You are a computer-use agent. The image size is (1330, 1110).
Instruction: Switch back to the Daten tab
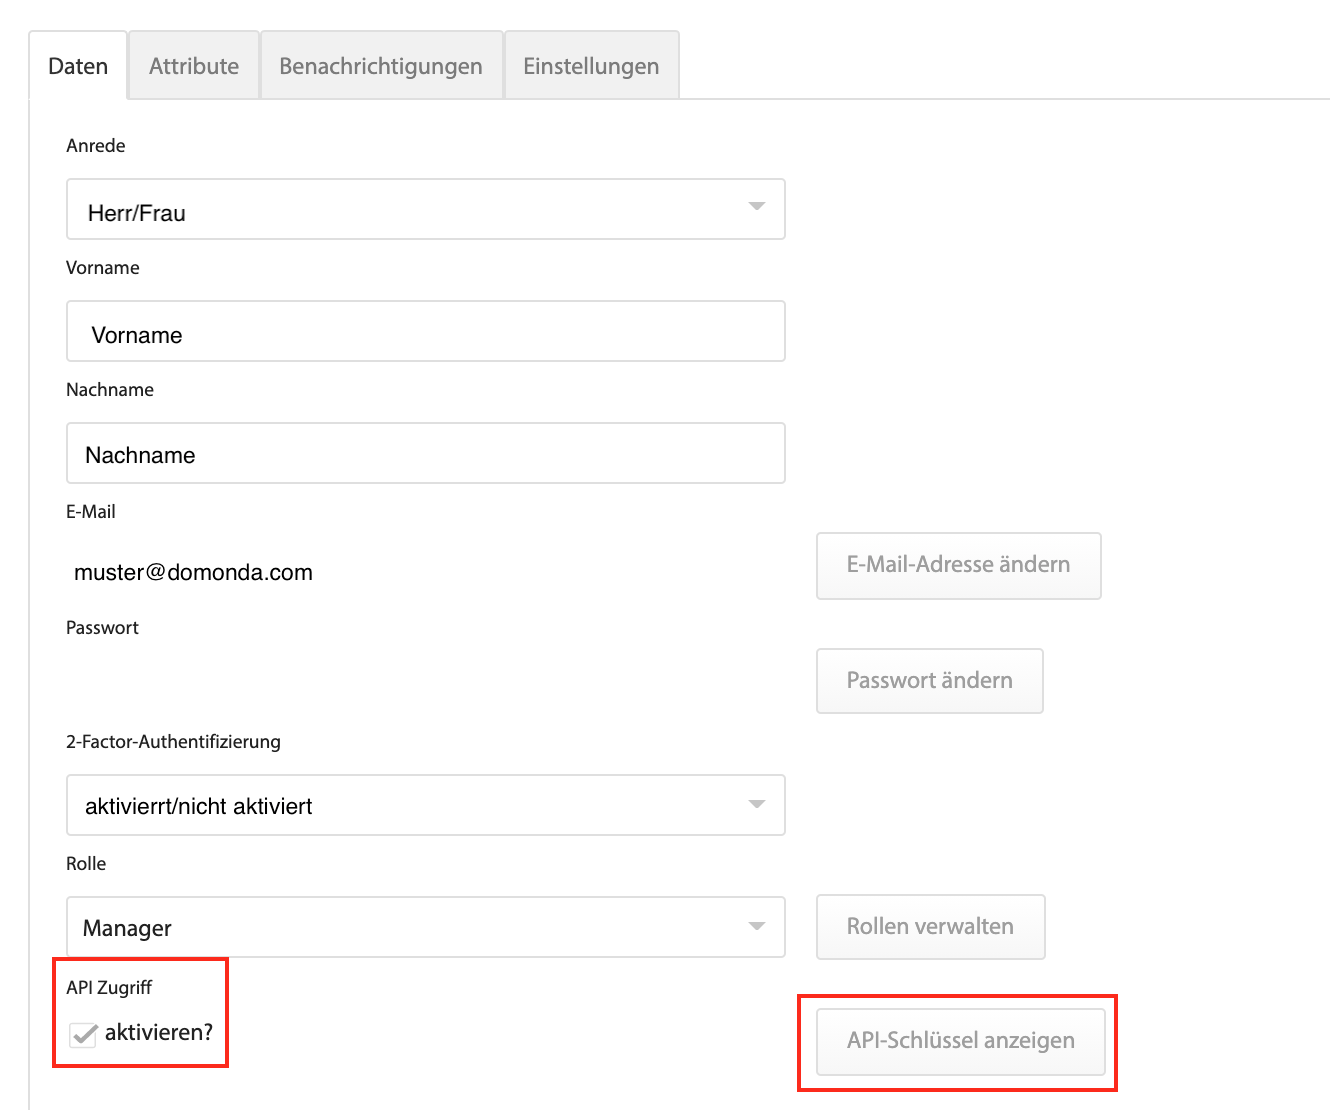point(77,65)
